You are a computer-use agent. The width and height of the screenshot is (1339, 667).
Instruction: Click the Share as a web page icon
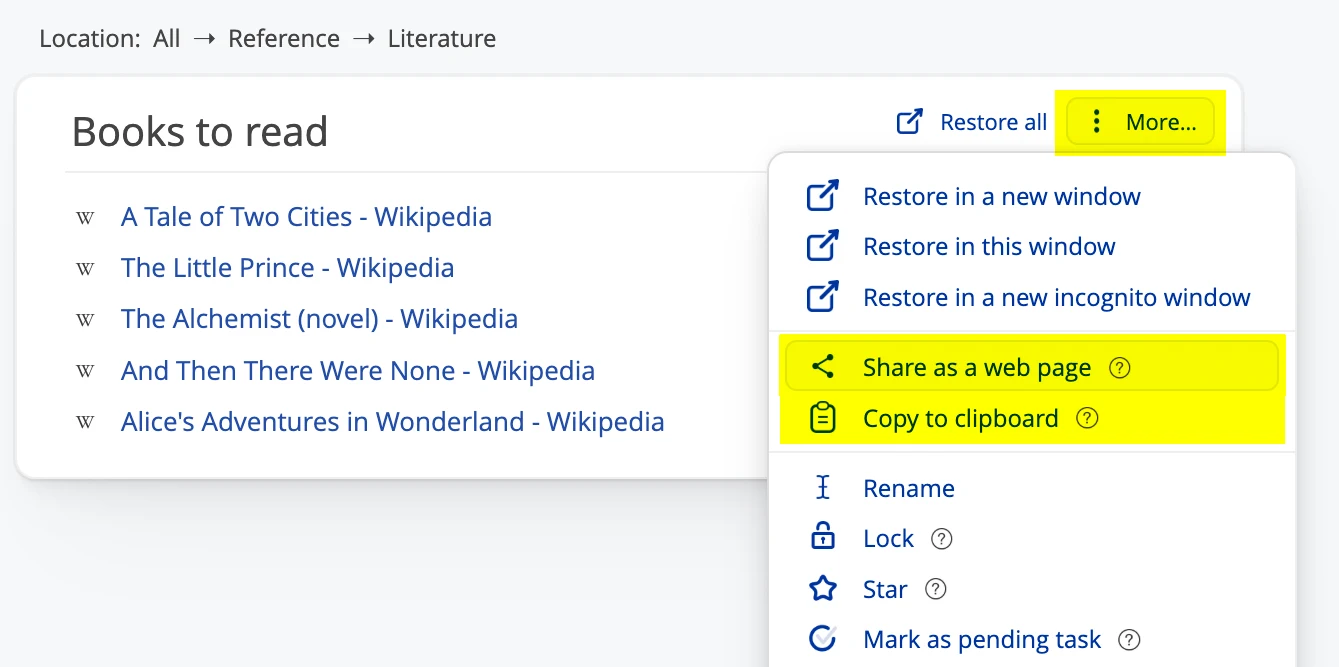pos(822,367)
